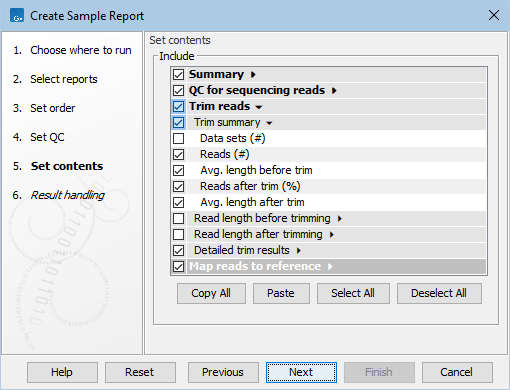
Task: Click the Summary row label
Action: click(x=216, y=74)
